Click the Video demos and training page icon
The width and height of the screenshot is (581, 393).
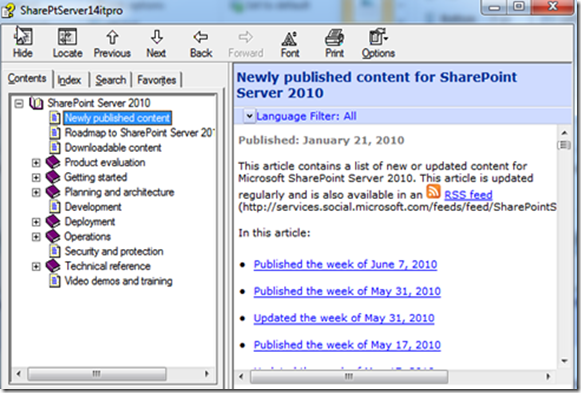(55, 281)
